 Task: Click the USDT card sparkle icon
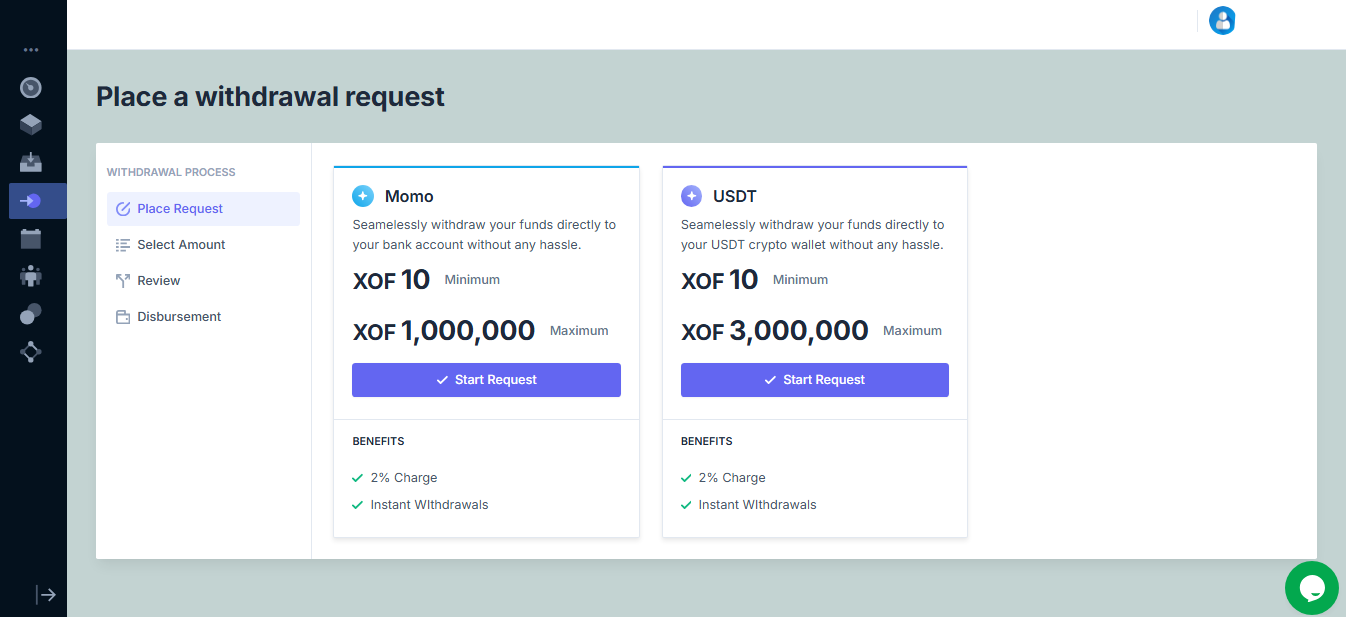tap(691, 196)
